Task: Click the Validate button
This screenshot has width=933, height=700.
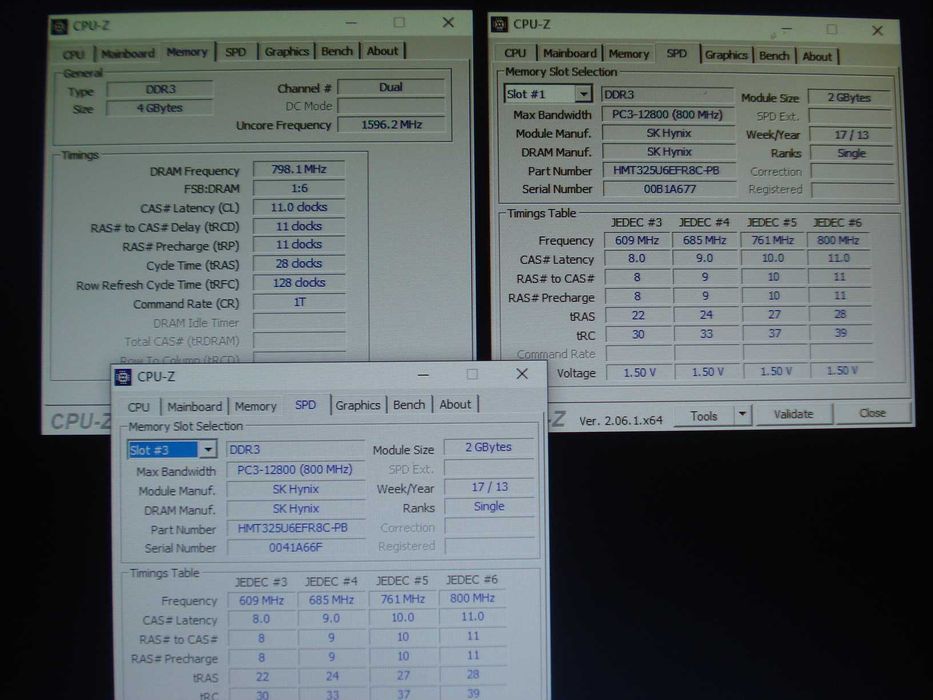Action: point(793,414)
